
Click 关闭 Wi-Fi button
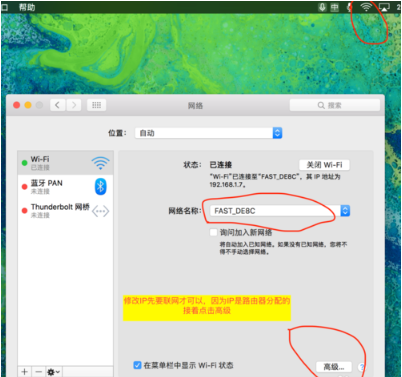coord(324,165)
